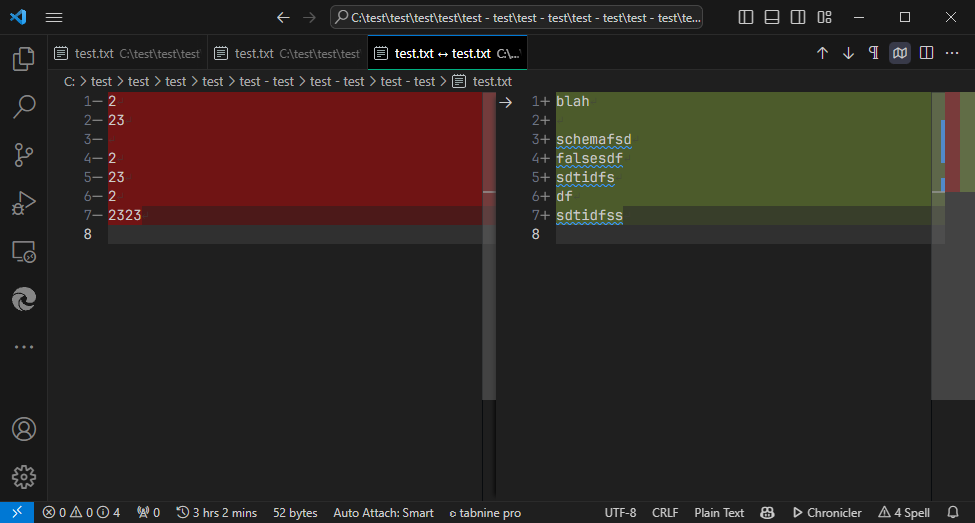This screenshot has height=523, width=975.
Task: Toggle the secondary side bar
Action: pyautogui.click(x=798, y=17)
